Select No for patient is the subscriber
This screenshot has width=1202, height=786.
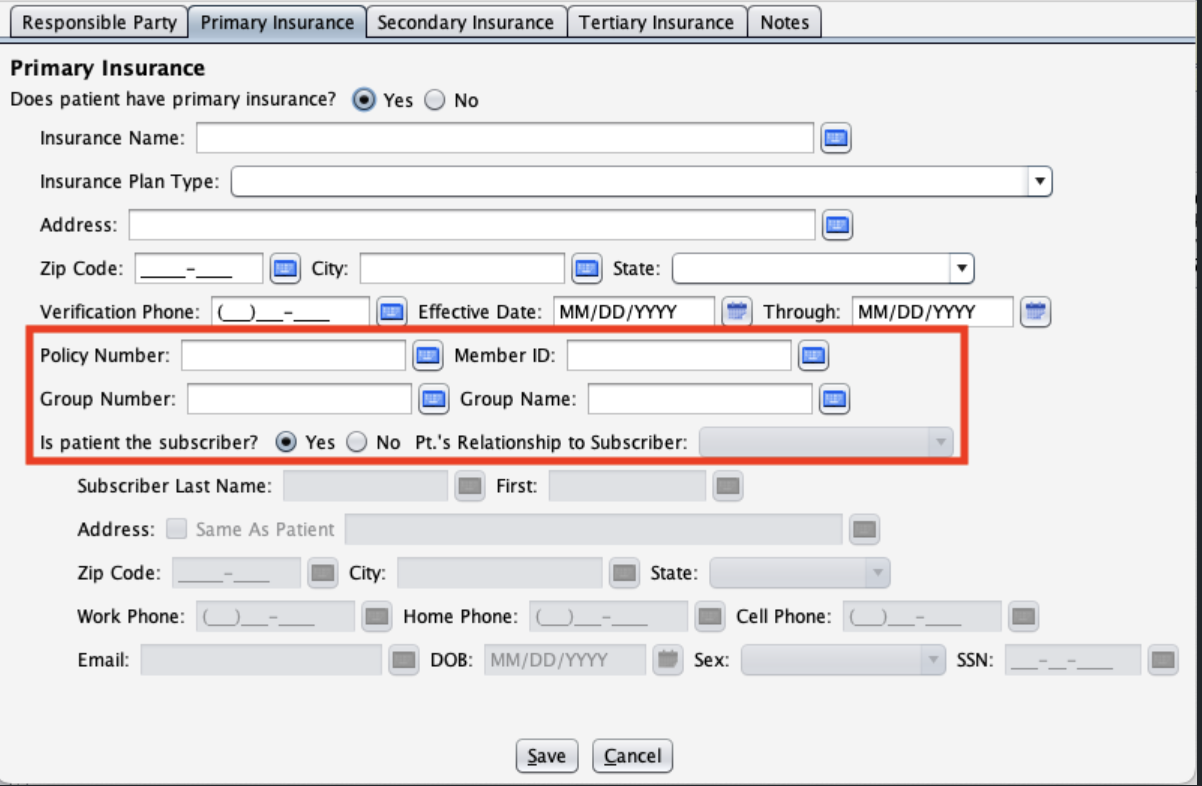pos(357,442)
